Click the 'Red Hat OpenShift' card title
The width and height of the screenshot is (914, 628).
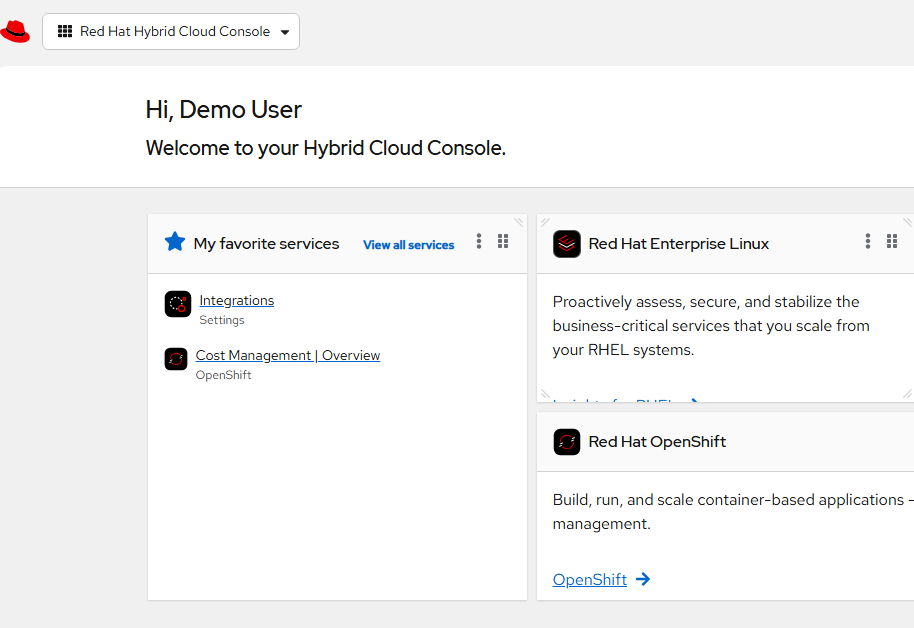(658, 442)
